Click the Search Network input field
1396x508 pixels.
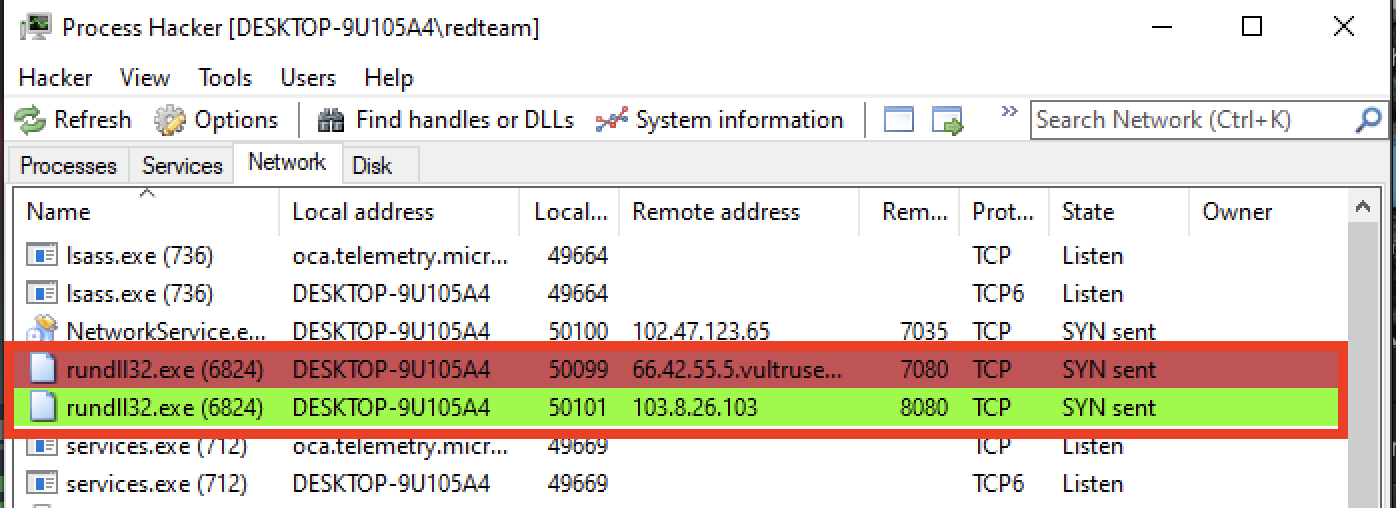[1193, 120]
